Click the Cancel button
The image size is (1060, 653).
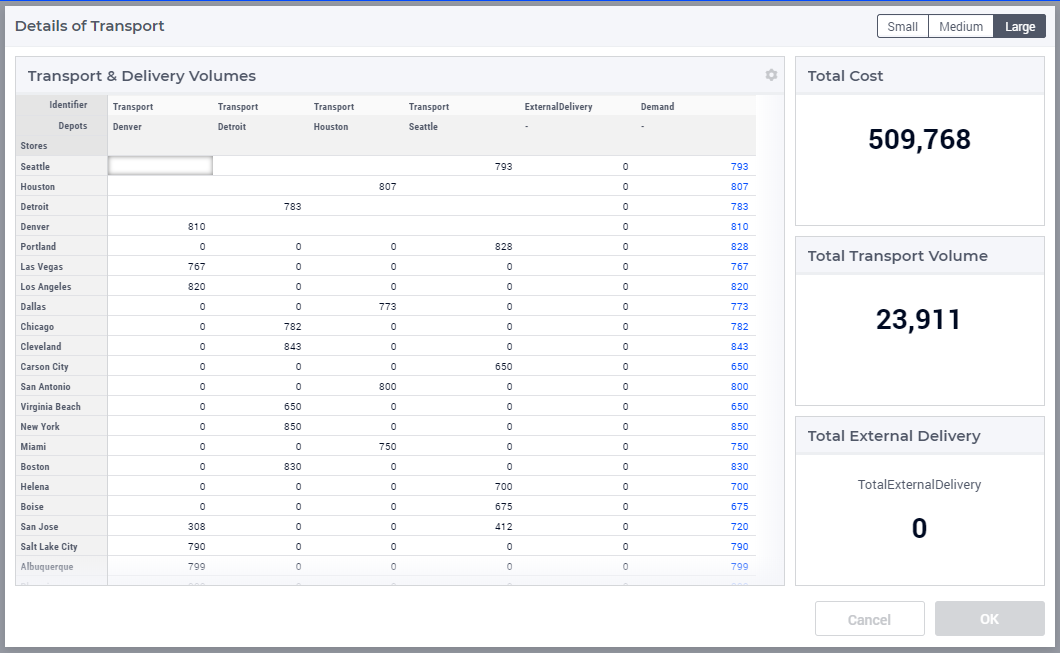tap(869, 619)
